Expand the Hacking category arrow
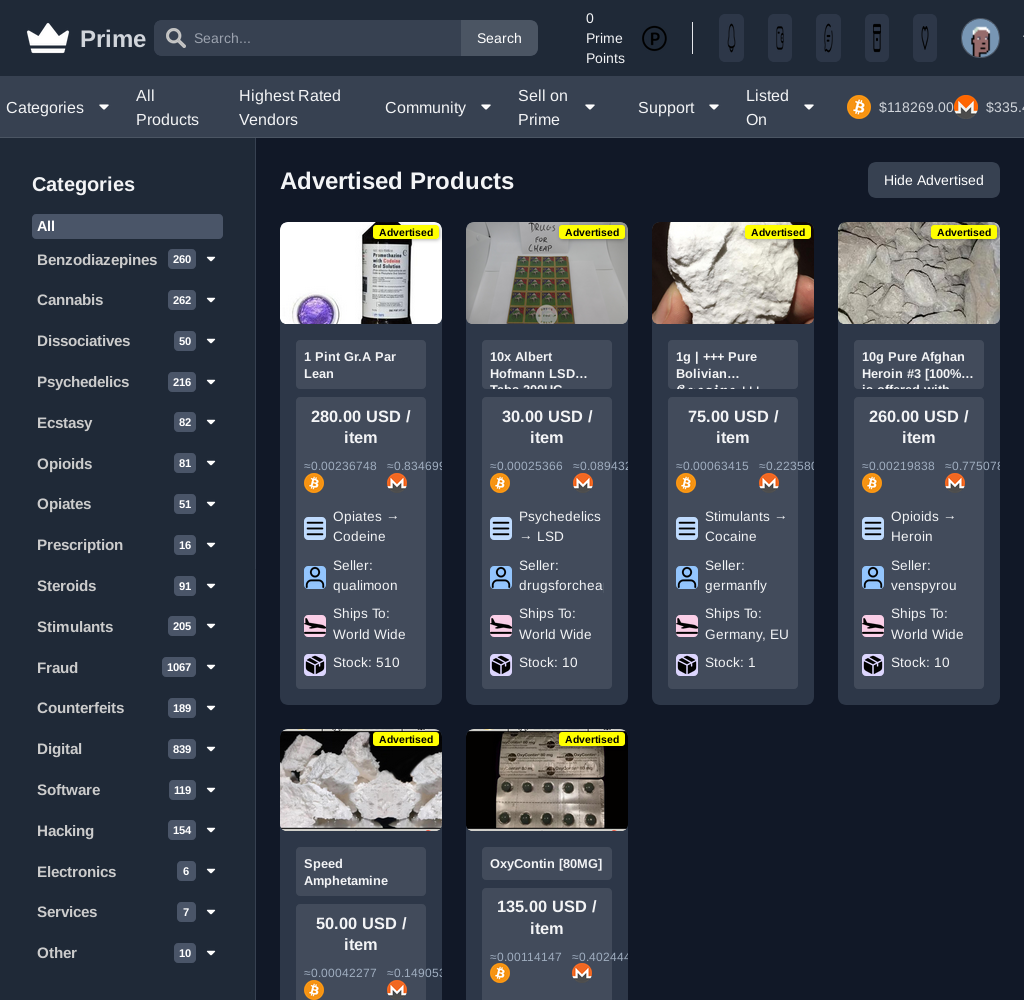Screen dimensions: 1024x1000 coord(211,830)
